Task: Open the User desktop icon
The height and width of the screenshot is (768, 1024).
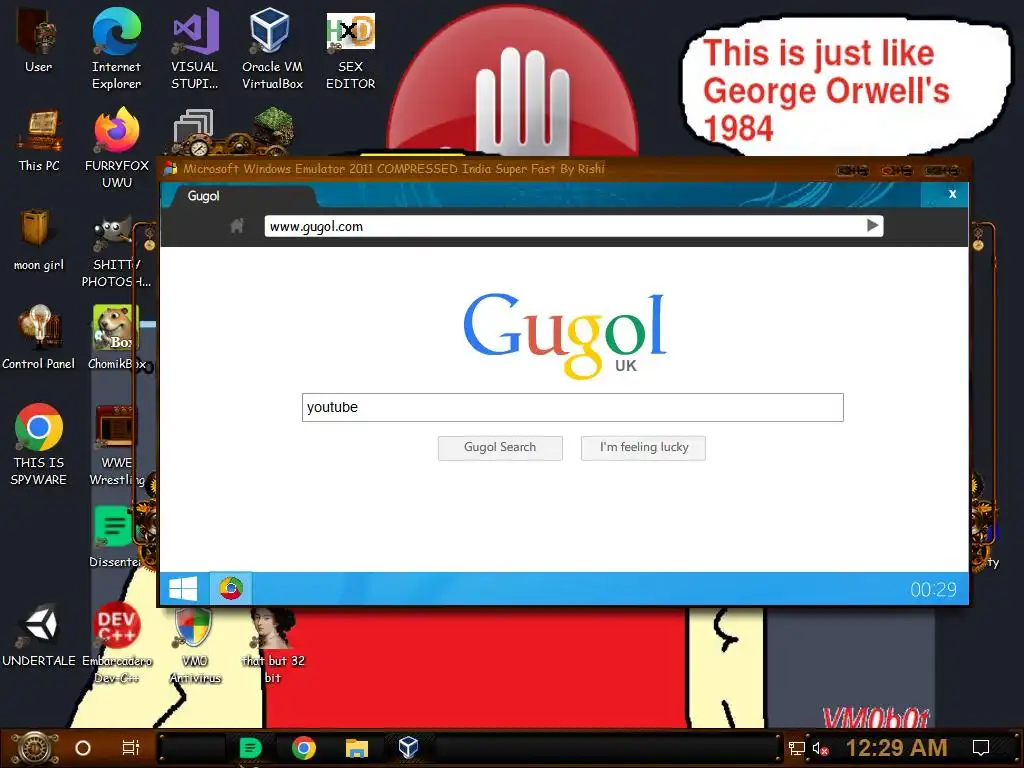Action: point(39,40)
